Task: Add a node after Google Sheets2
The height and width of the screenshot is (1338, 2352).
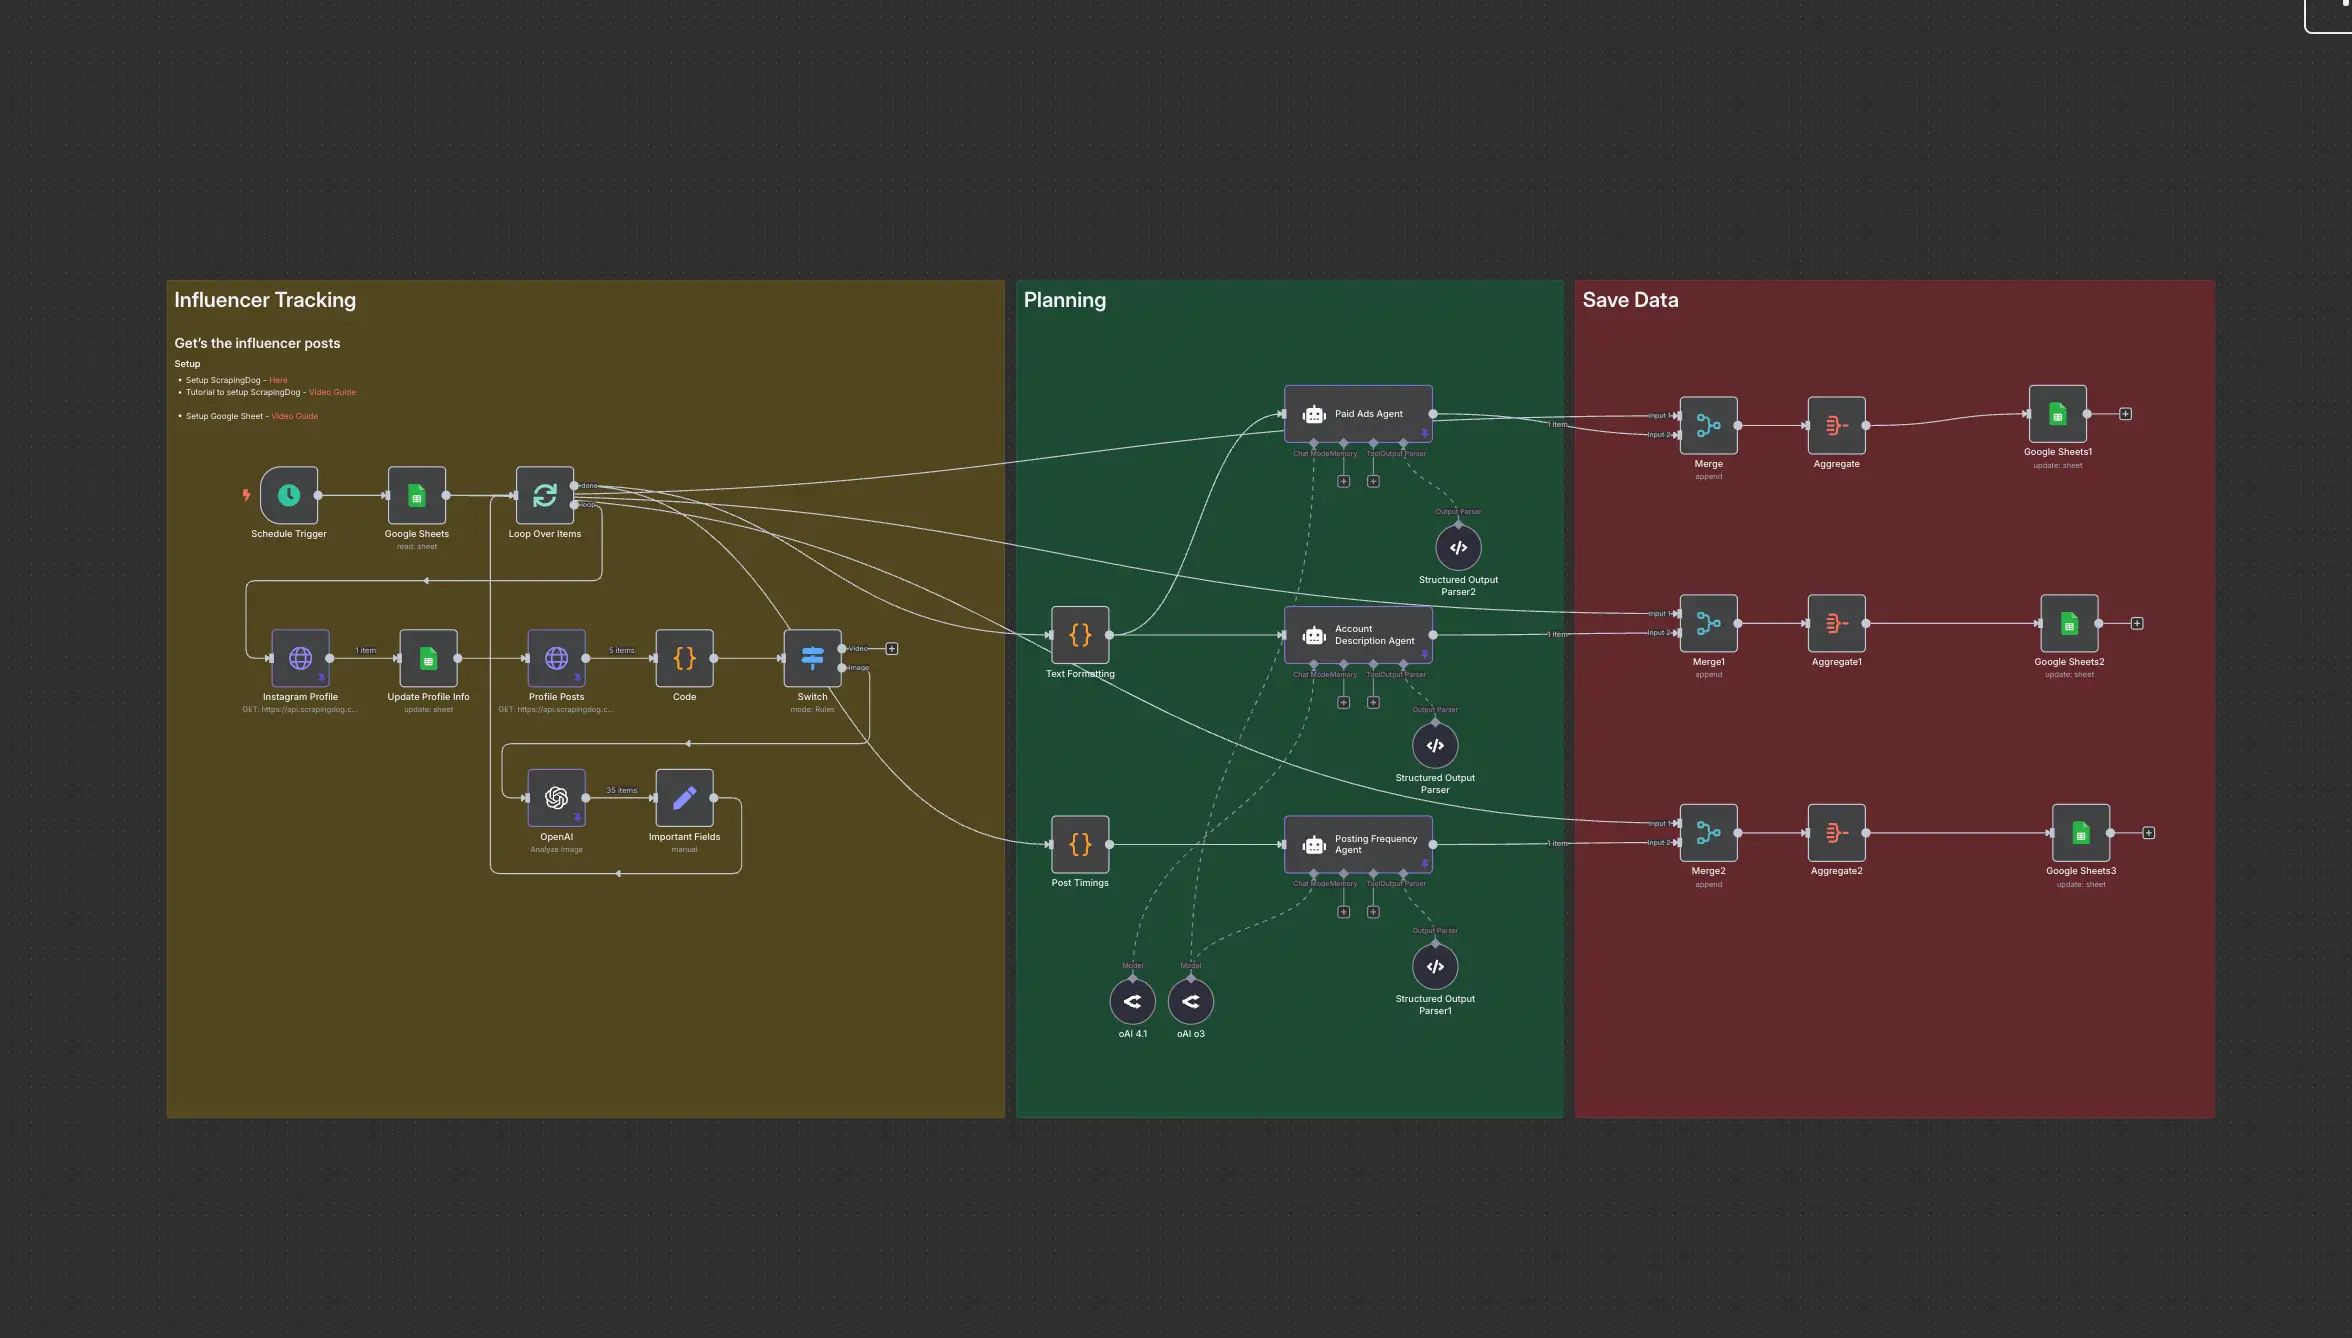Action: [x=2137, y=624]
